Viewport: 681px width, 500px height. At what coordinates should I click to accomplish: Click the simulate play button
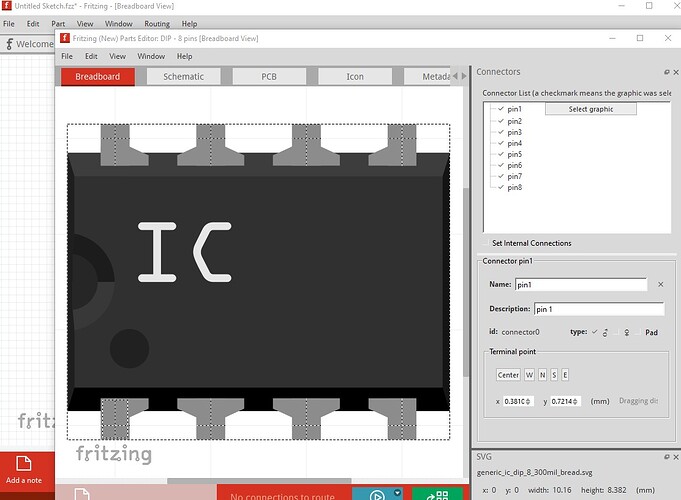tap(377, 495)
